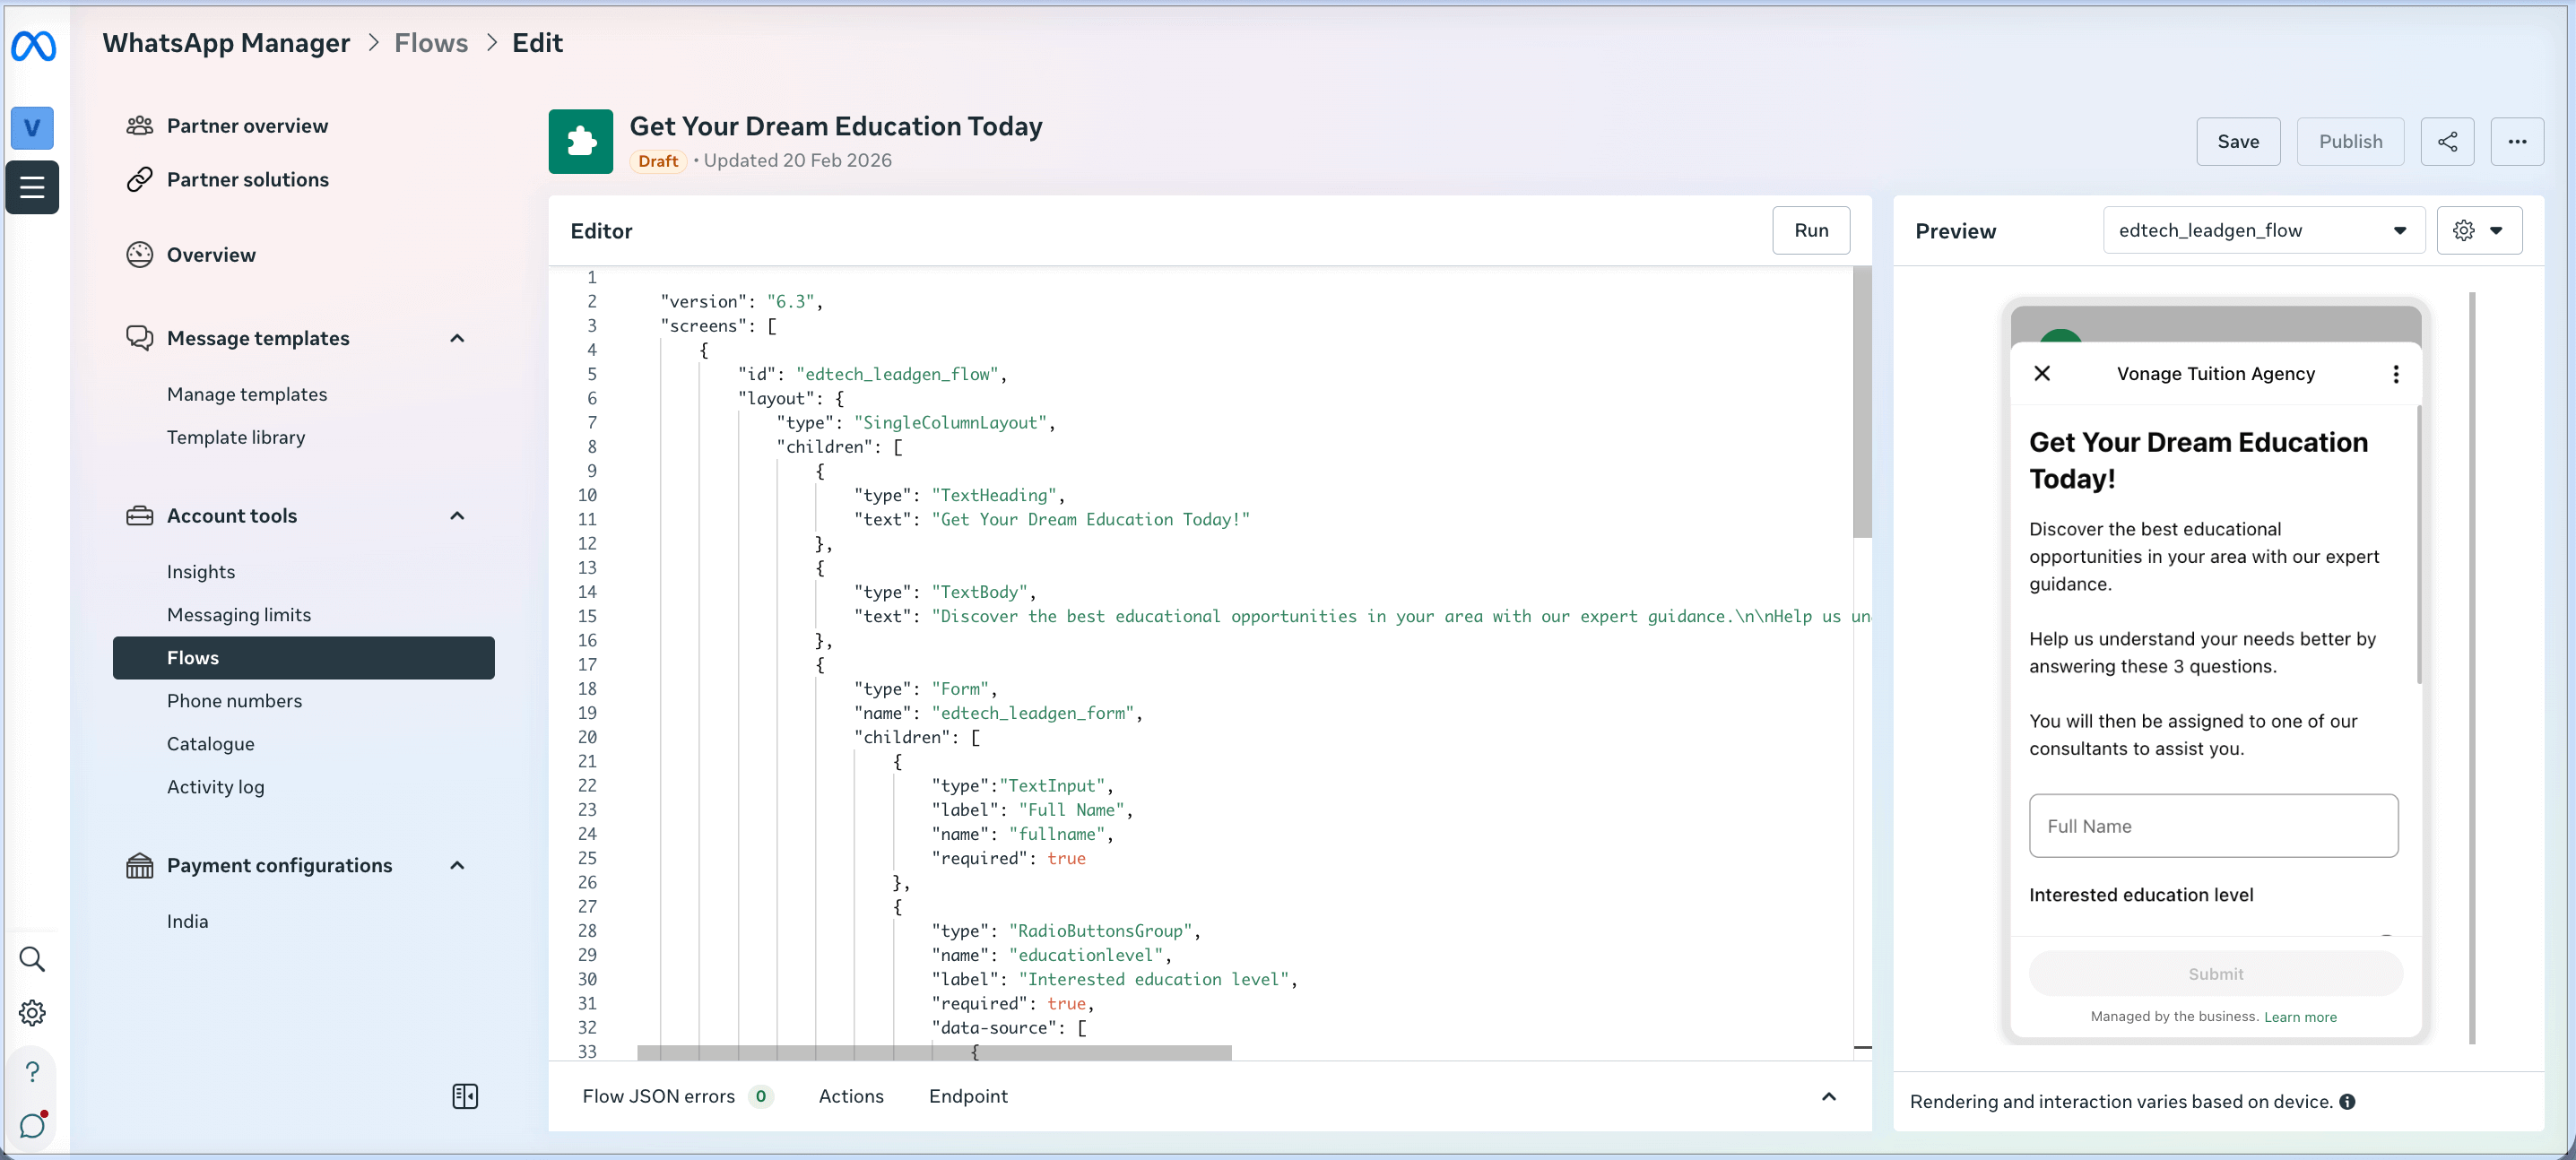Click the Meta logo icon
This screenshot has width=2576, height=1160.
pyautogui.click(x=33, y=46)
